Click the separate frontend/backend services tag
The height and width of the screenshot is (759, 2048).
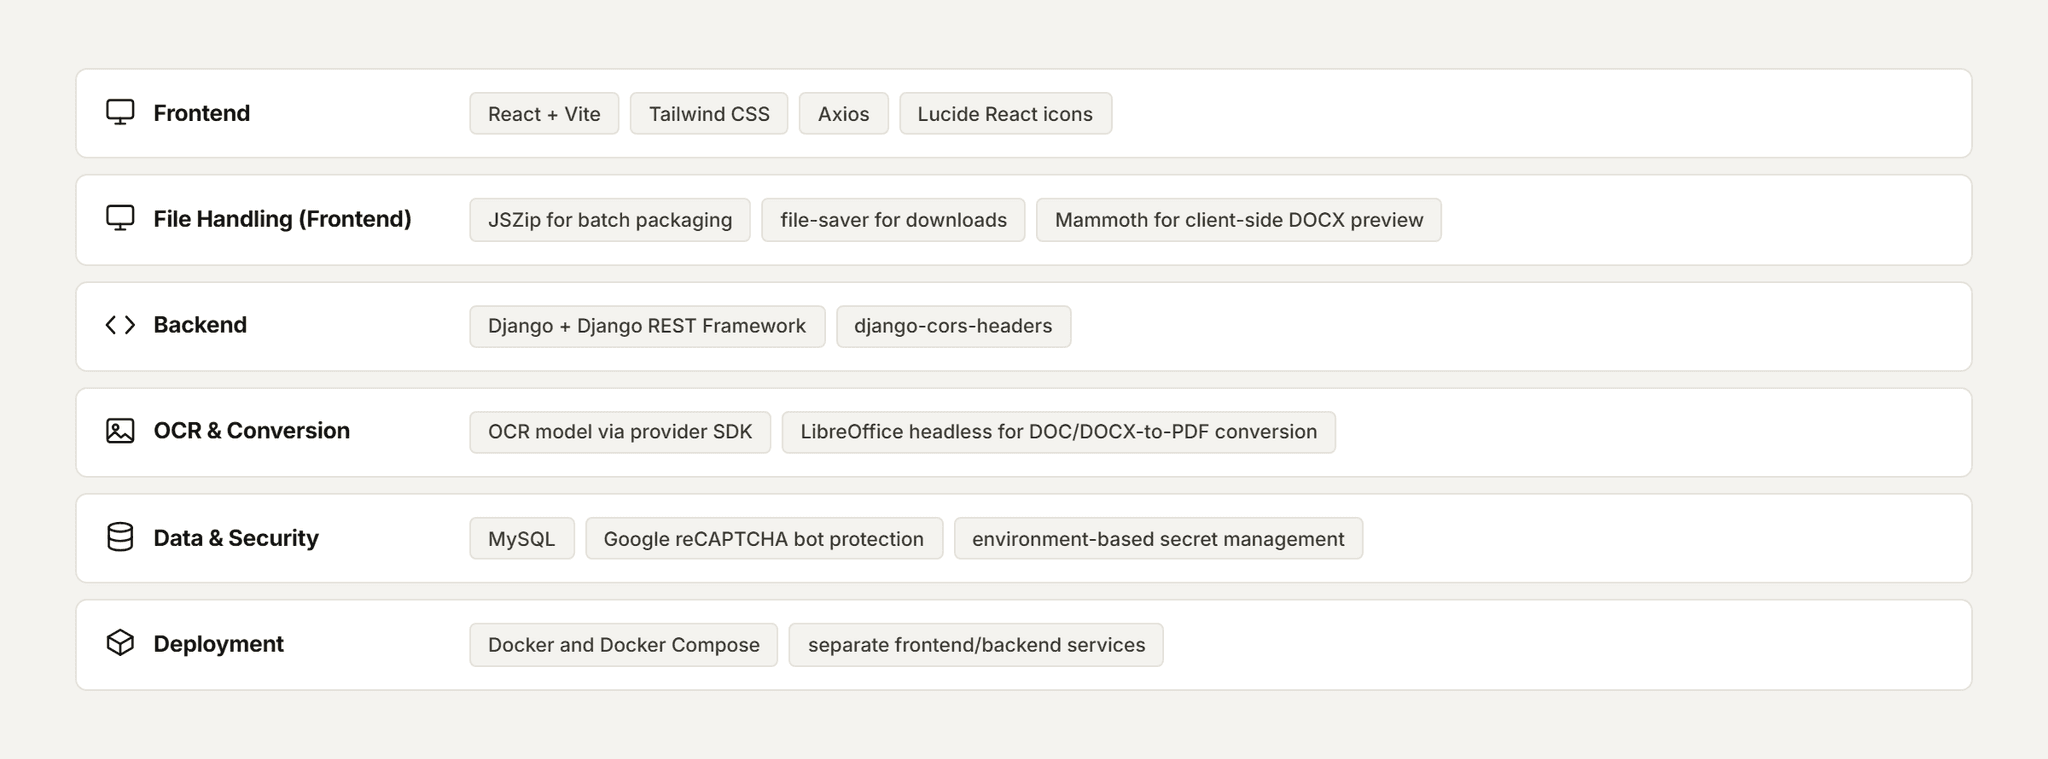(976, 645)
